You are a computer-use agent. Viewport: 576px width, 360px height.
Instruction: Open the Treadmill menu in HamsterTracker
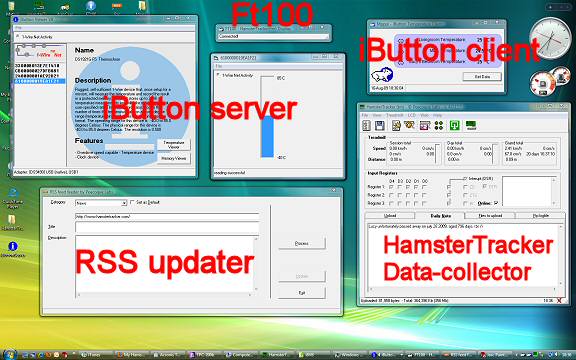395,115
